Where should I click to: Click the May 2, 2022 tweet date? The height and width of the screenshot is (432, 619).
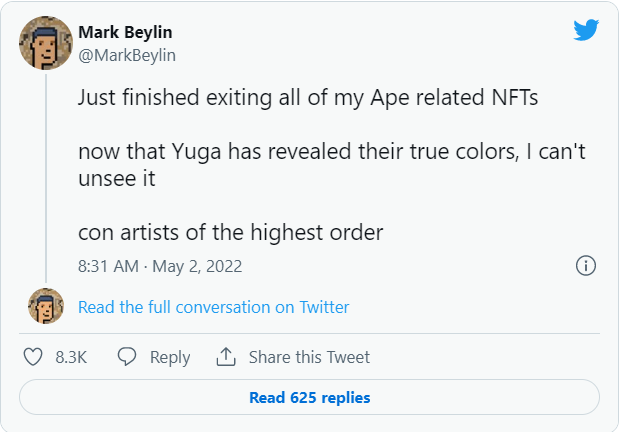click(196, 267)
